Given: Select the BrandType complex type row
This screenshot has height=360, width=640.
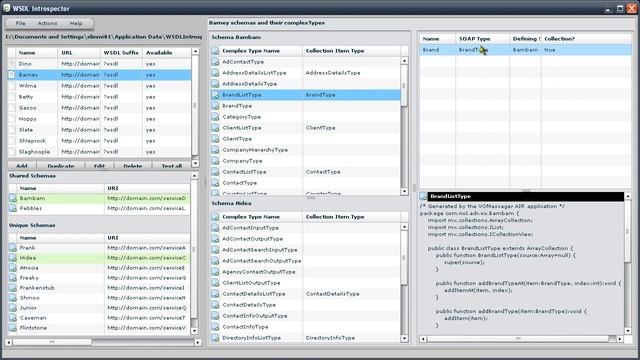Looking at the screenshot, I should point(305,106).
